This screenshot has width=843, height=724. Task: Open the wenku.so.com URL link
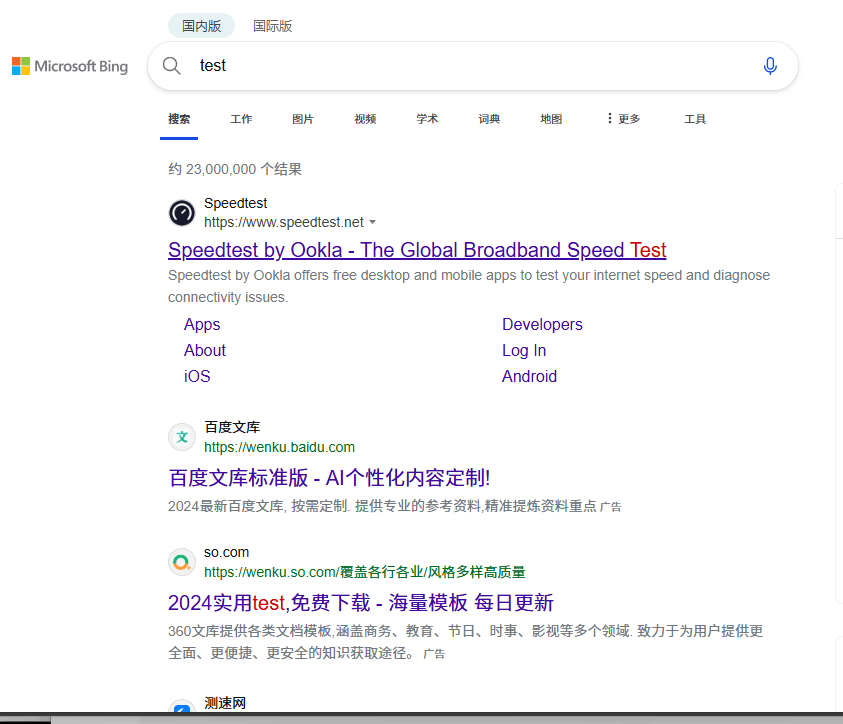pos(365,572)
